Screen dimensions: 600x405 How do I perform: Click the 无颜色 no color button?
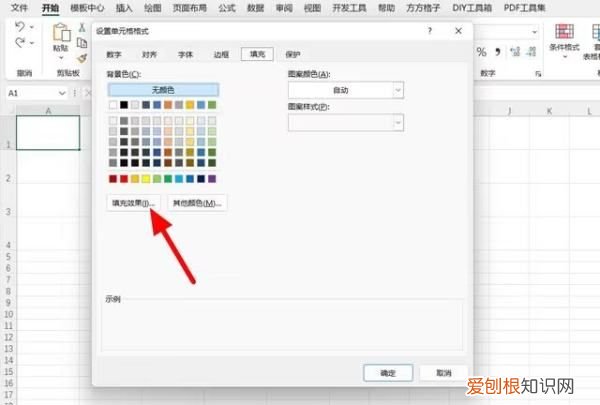163,90
